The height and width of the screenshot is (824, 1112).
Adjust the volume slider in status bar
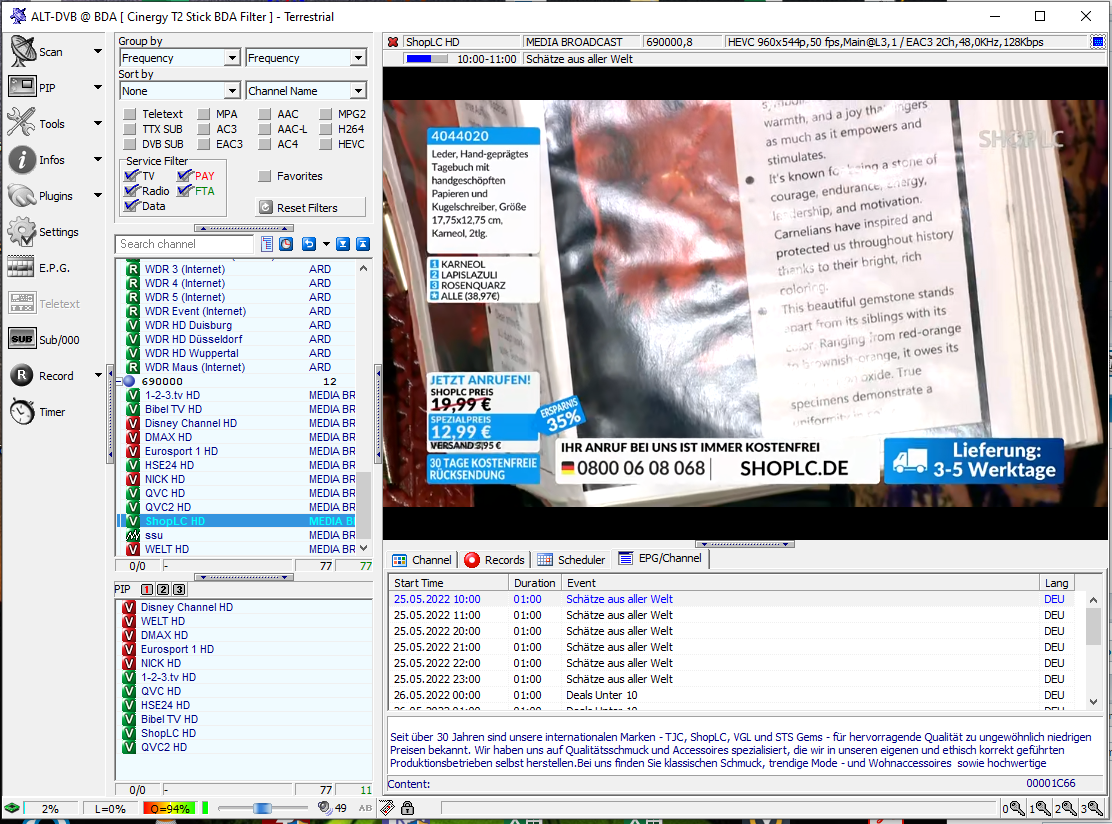[x=262, y=808]
